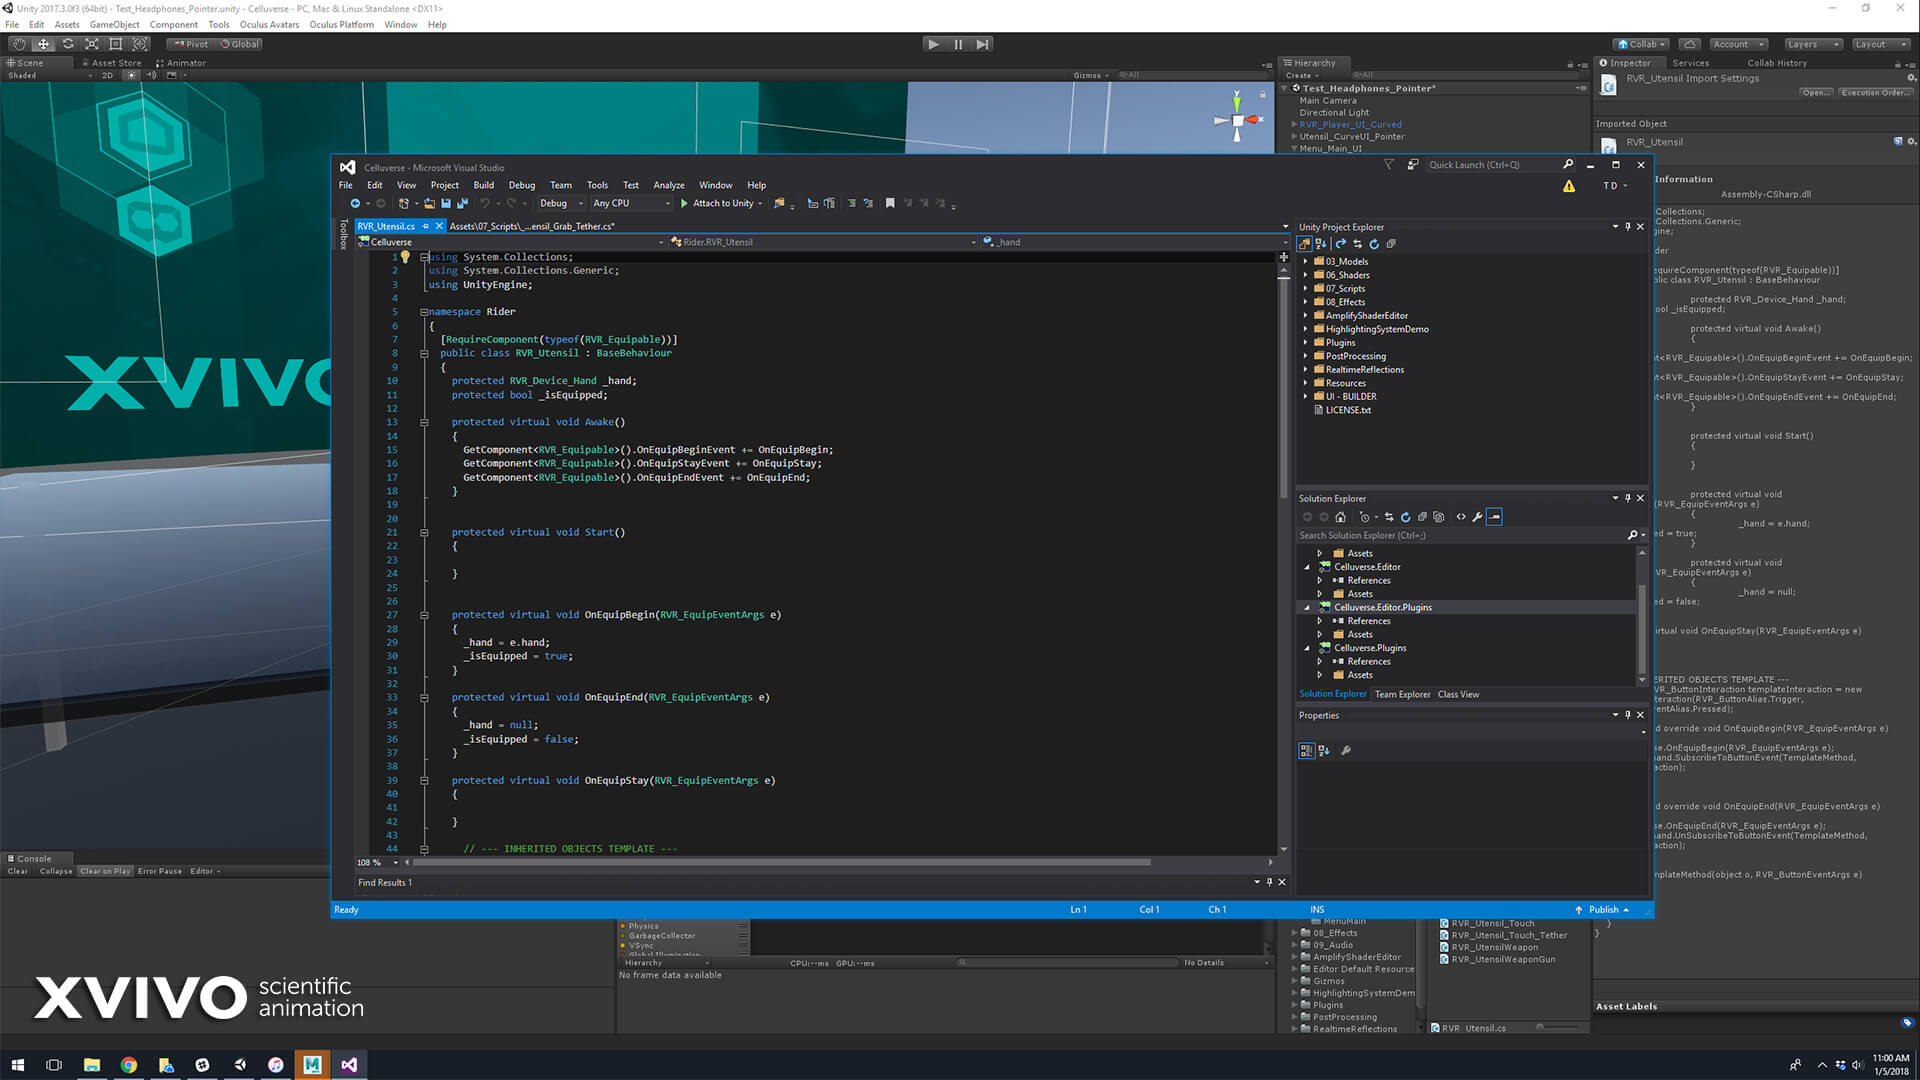
Task: Click Navigate Backward arrow in Visual Studio
Action: pyautogui.click(x=355, y=203)
